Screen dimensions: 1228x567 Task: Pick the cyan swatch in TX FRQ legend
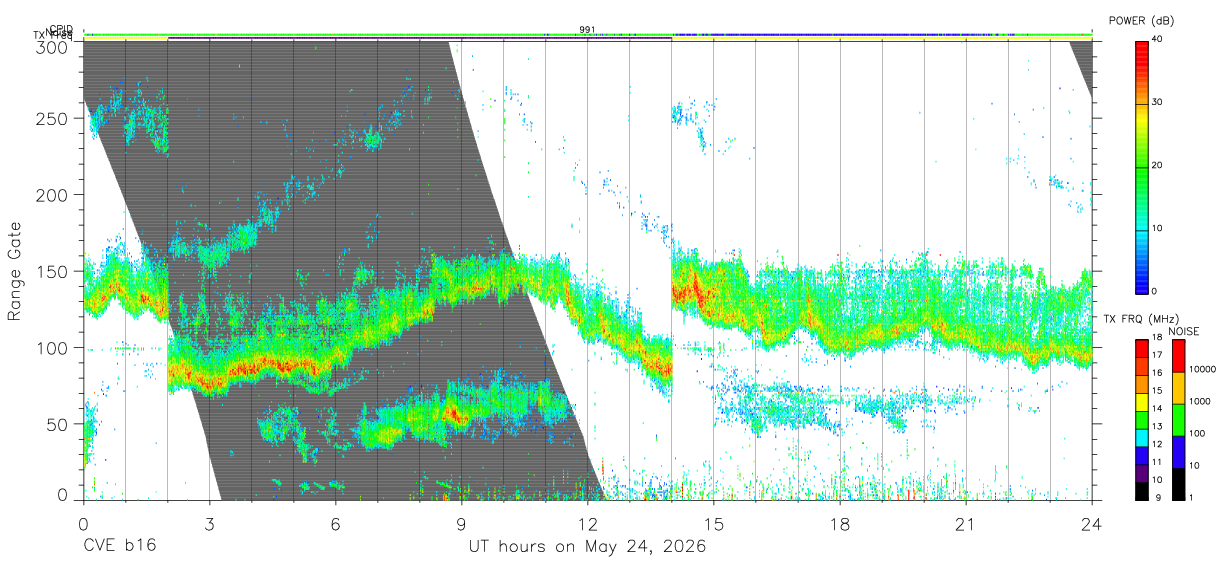click(x=1141, y=436)
